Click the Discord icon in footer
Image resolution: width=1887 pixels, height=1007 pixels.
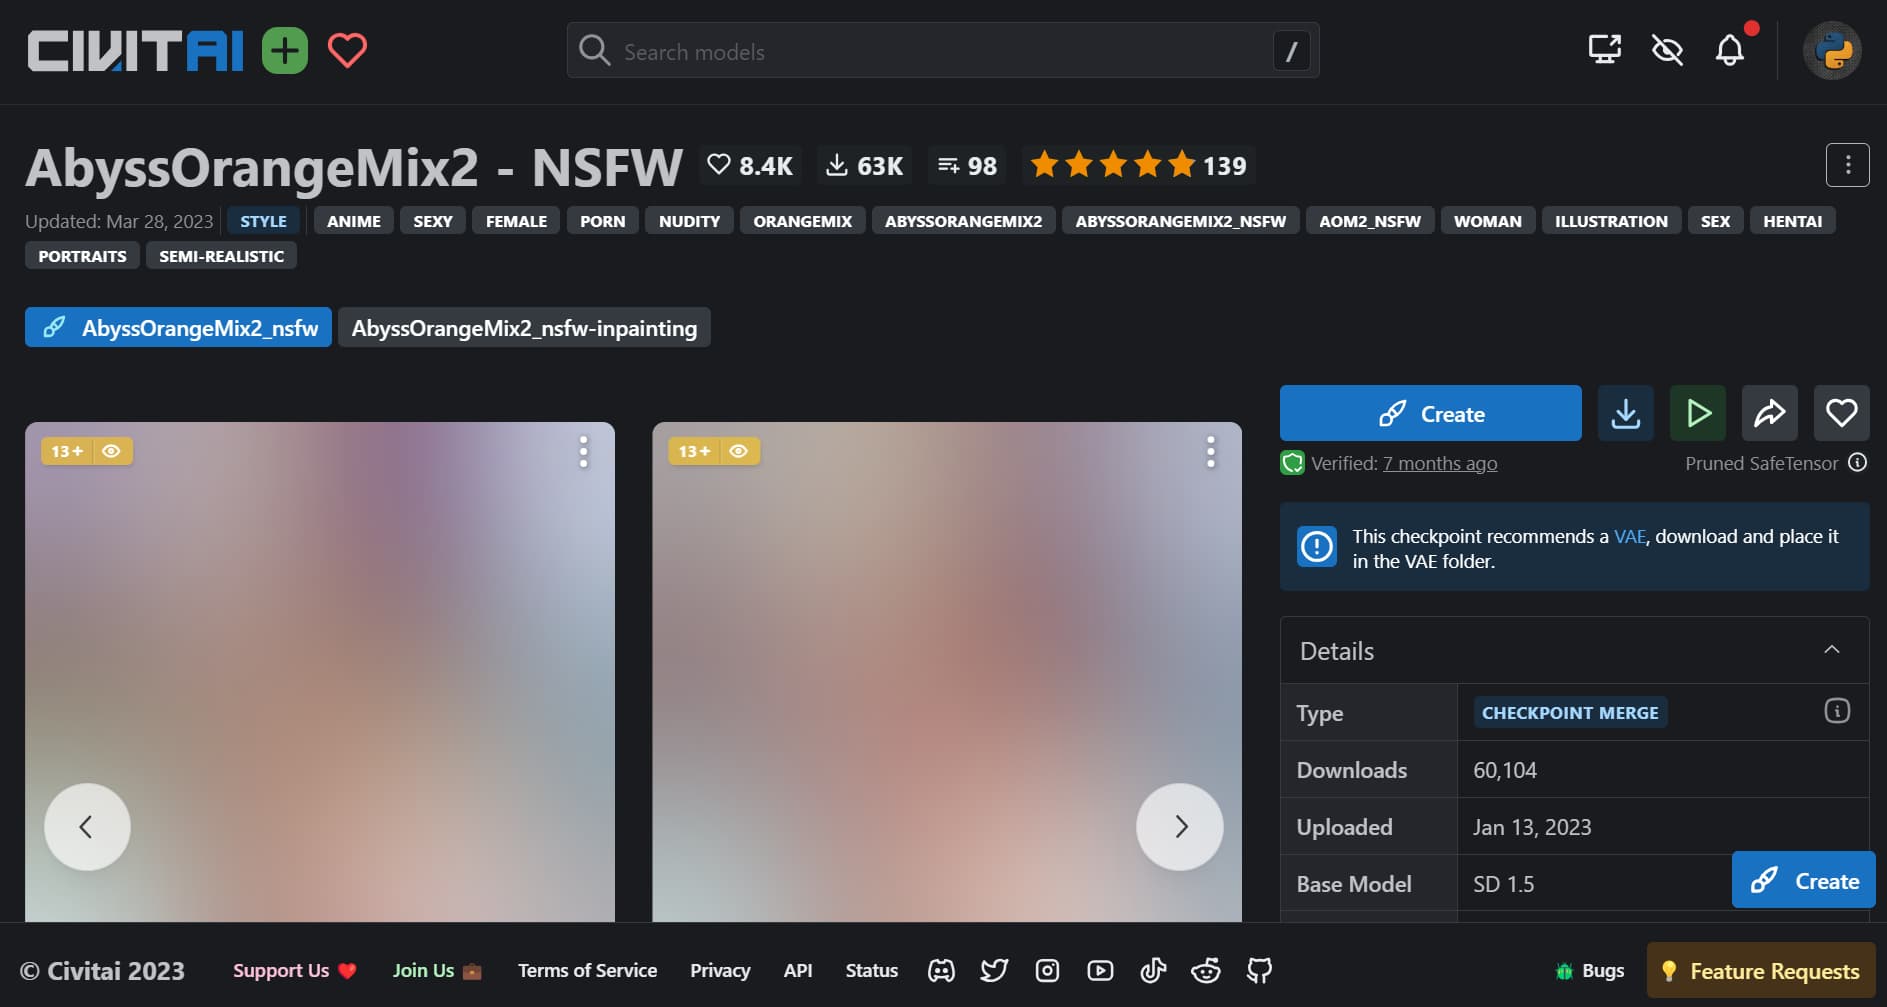tap(941, 970)
